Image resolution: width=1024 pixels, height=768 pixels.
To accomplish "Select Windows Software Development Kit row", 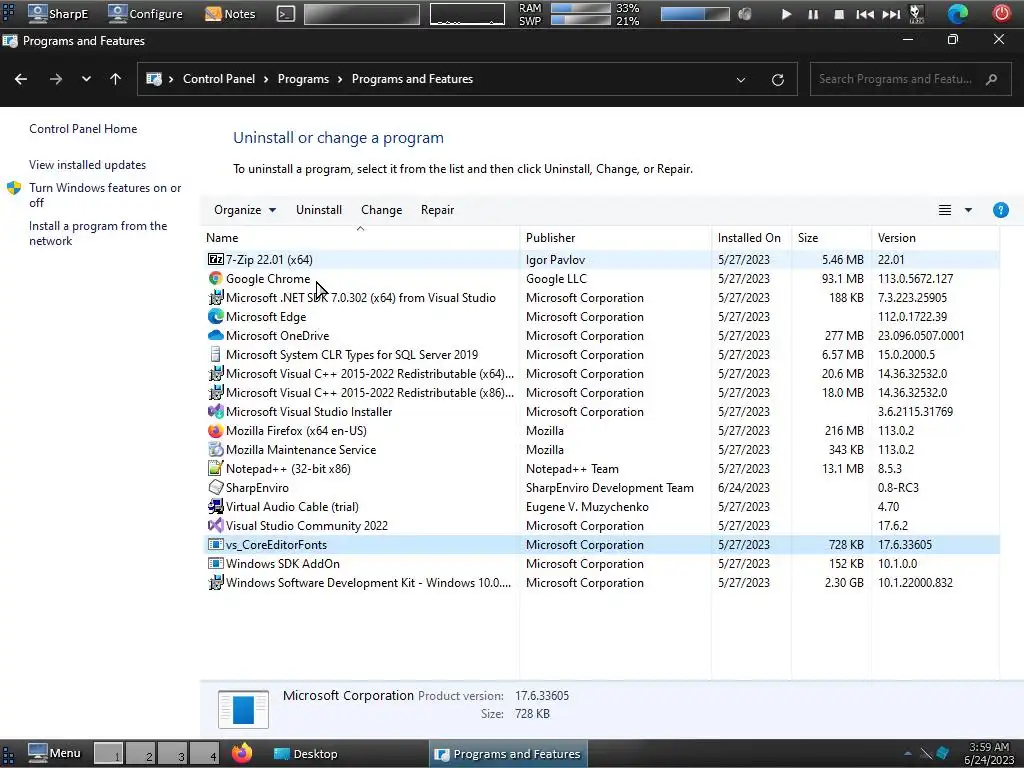I will (x=600, y=583).
